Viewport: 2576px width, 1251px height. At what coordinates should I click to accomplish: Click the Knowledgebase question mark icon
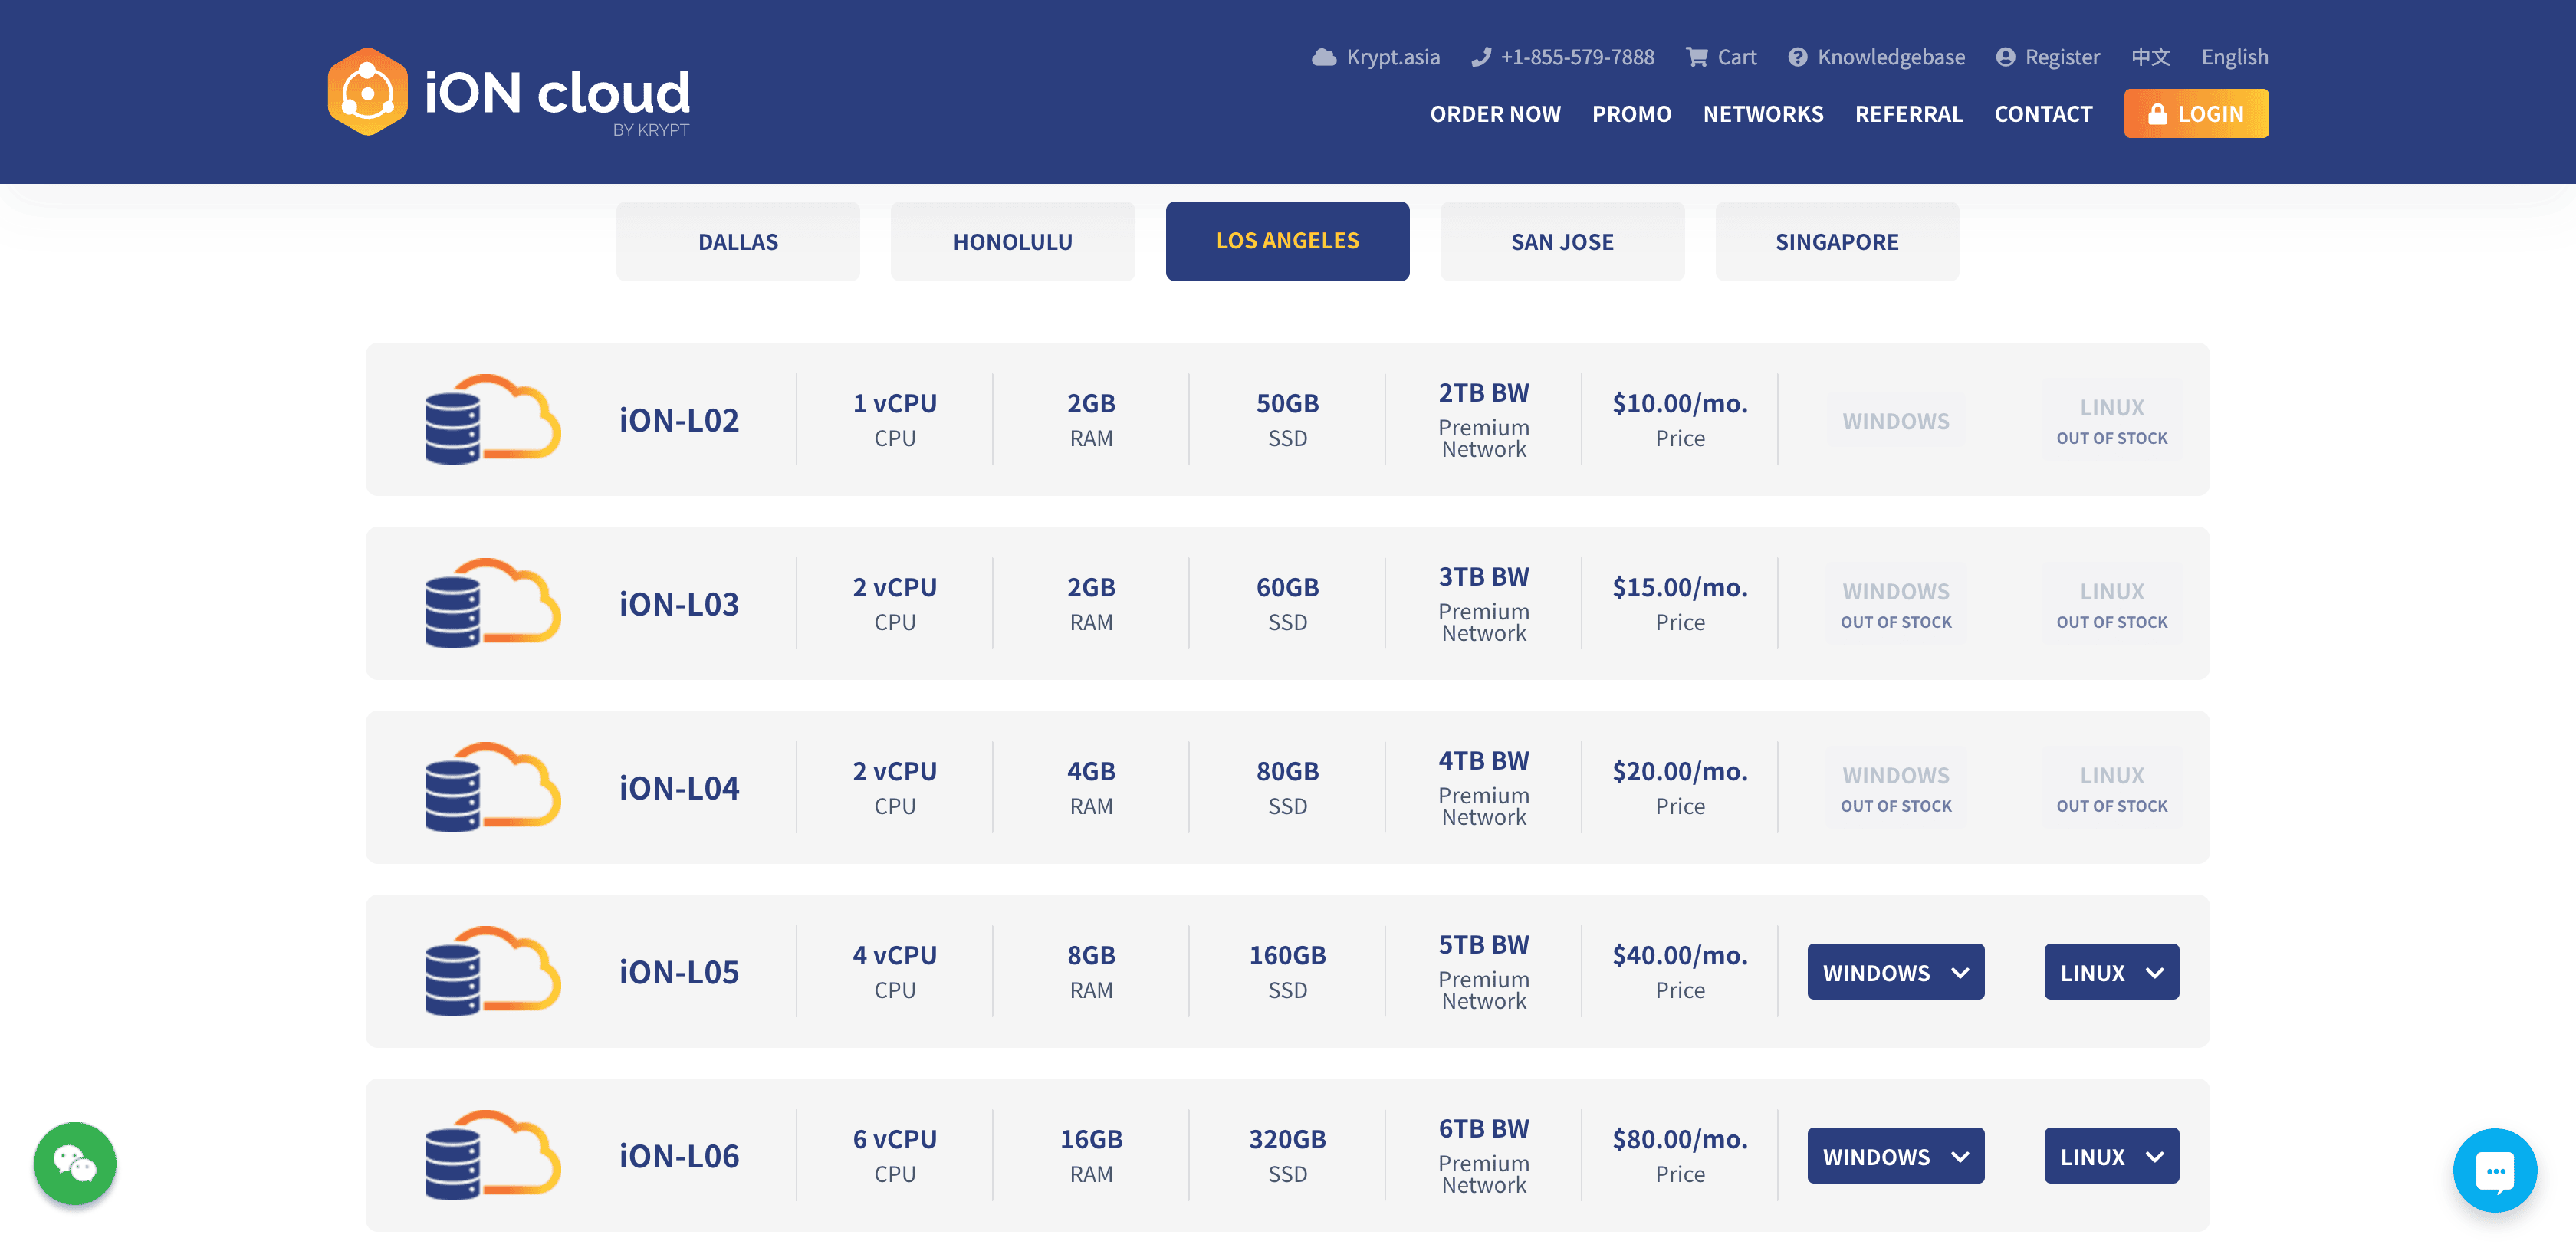pos(1798,57)
